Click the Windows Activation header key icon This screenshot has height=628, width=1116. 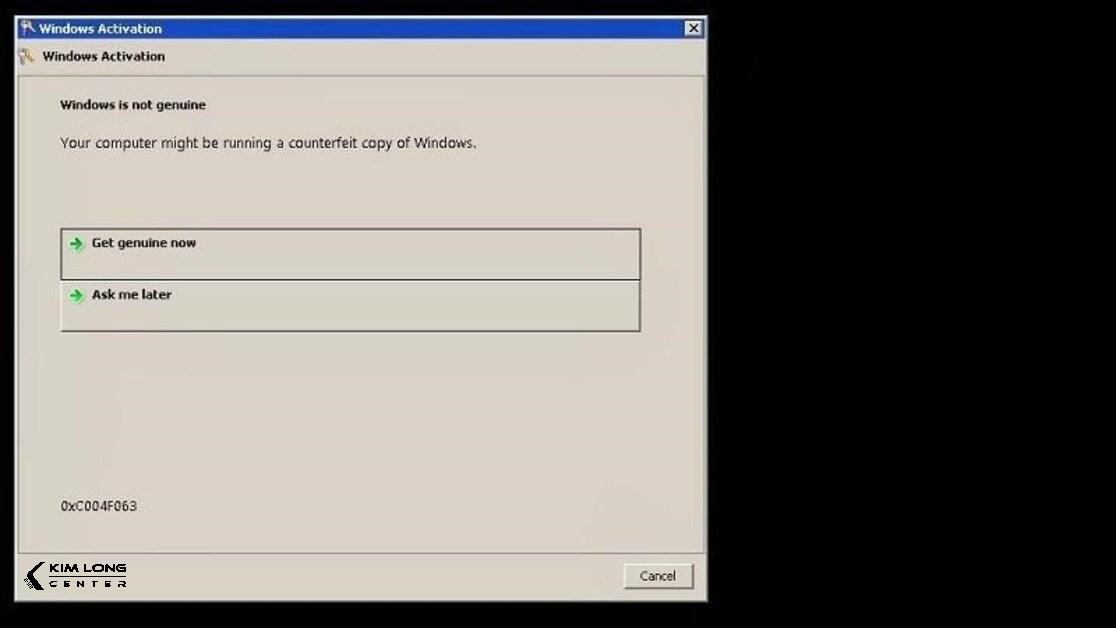point(26,56)
